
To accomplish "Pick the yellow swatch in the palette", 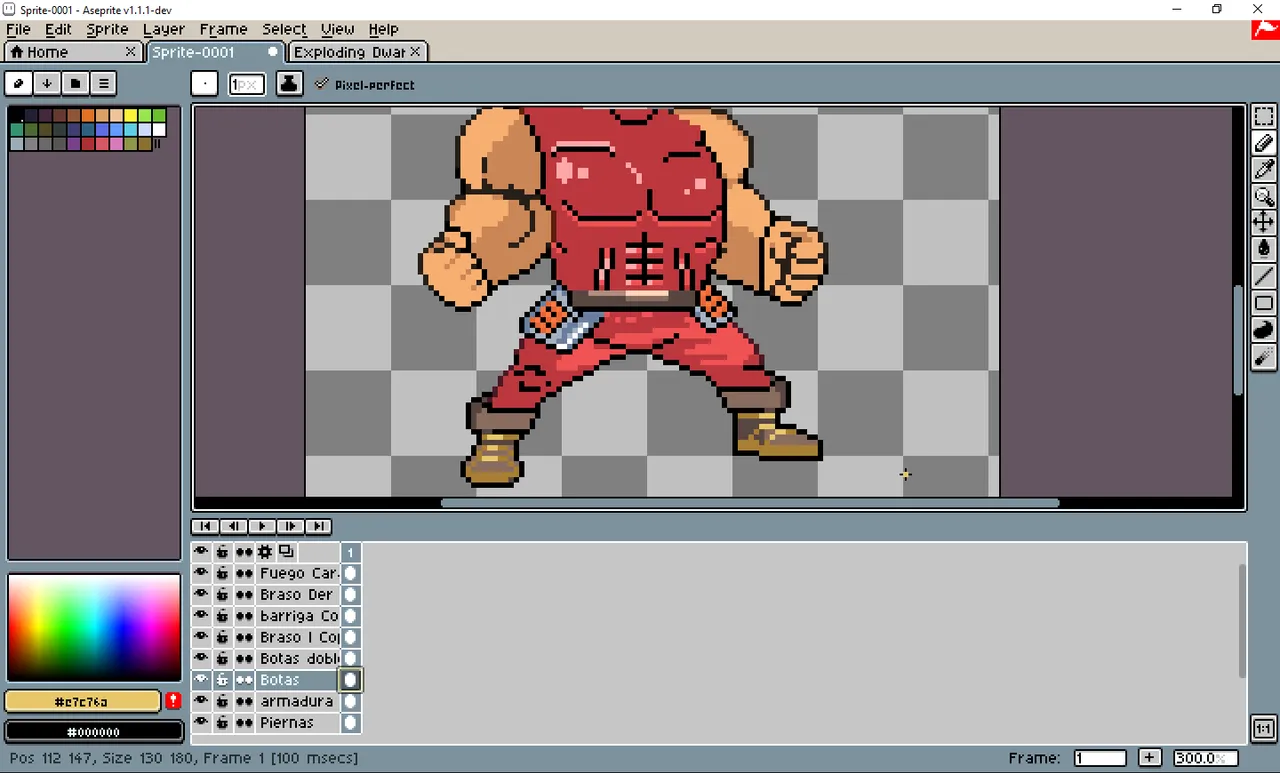I will click(x=130, y=116).
